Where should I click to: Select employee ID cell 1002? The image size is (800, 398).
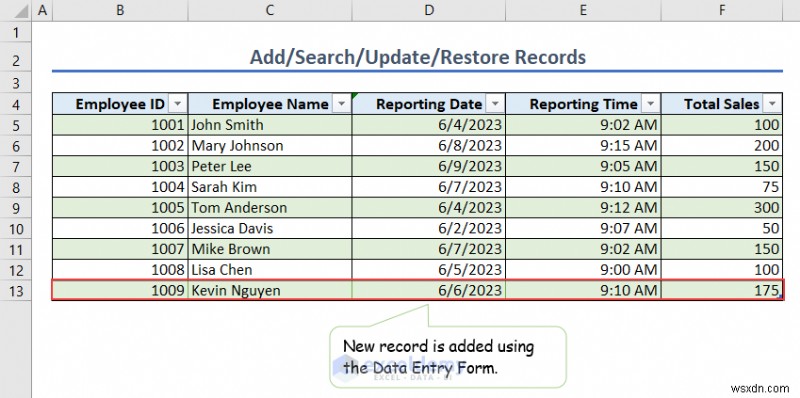pos(120,146)
